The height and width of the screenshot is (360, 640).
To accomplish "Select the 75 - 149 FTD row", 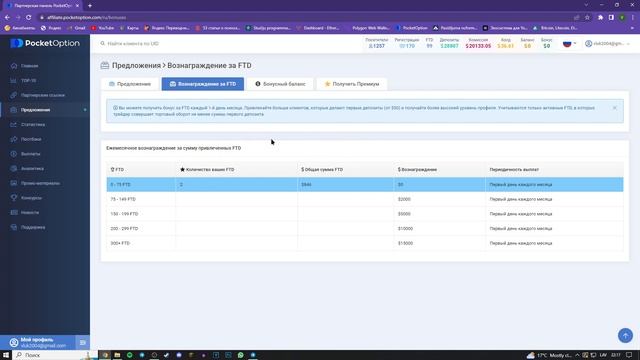I will [x=365, y=199].
